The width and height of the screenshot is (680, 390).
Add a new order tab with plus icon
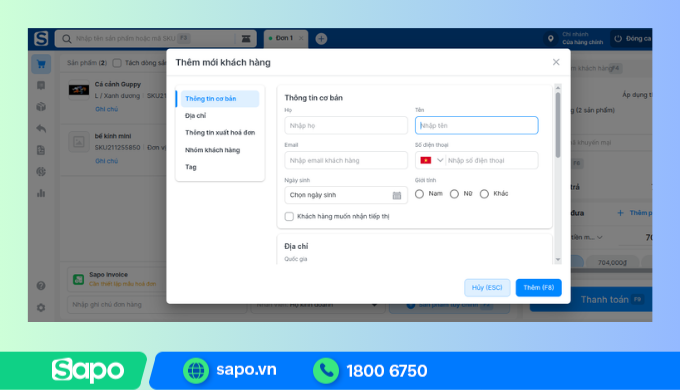tap(321, 39)
